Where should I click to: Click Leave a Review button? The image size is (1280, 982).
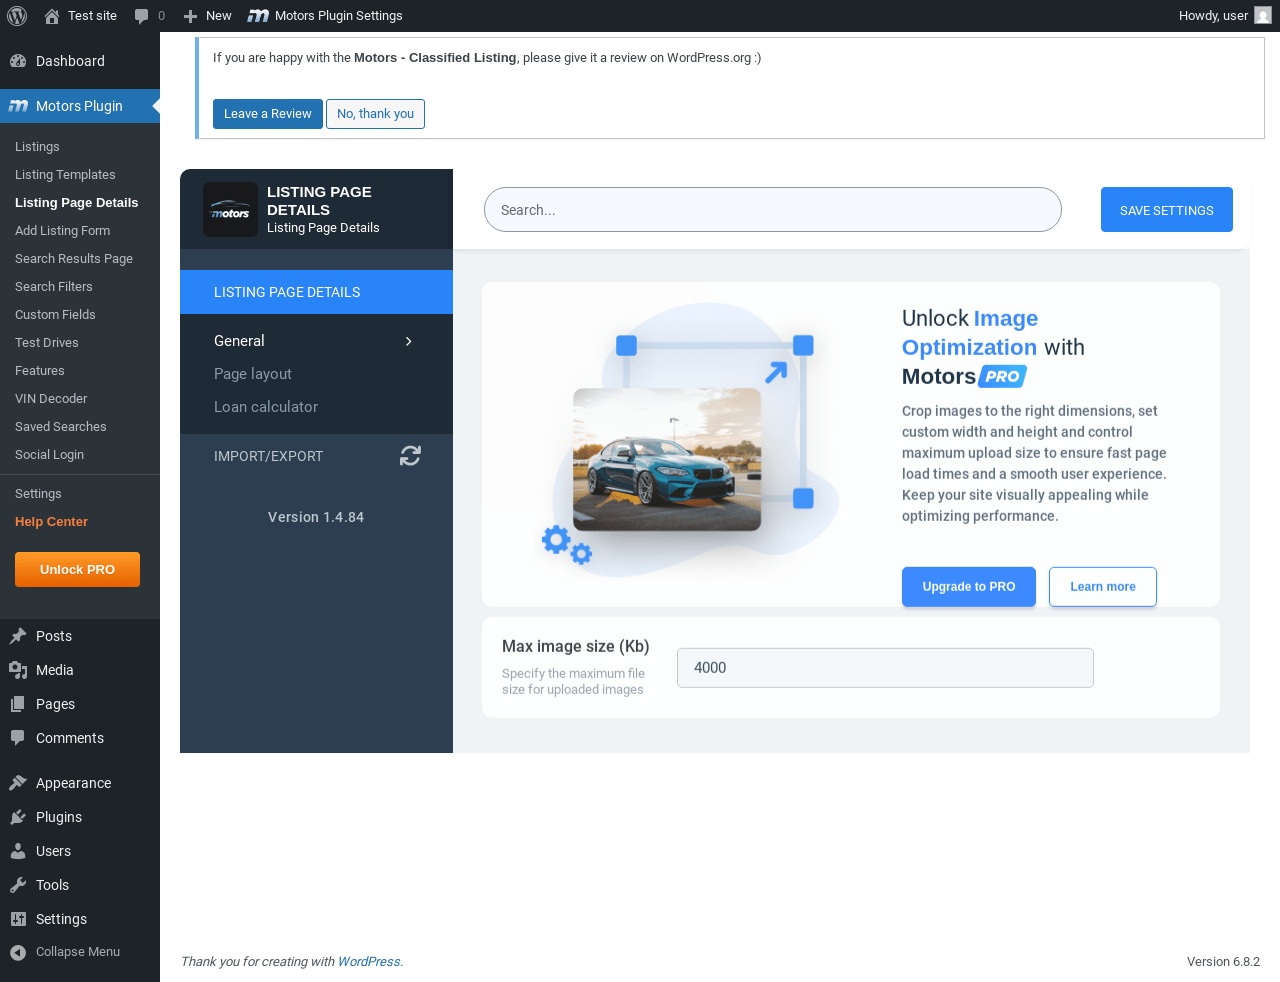coord(268,114)
